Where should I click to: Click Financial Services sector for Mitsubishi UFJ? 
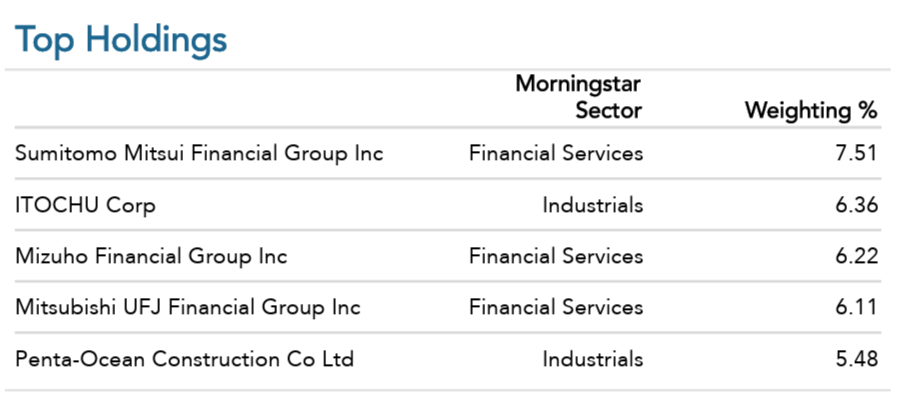[556, 307]
